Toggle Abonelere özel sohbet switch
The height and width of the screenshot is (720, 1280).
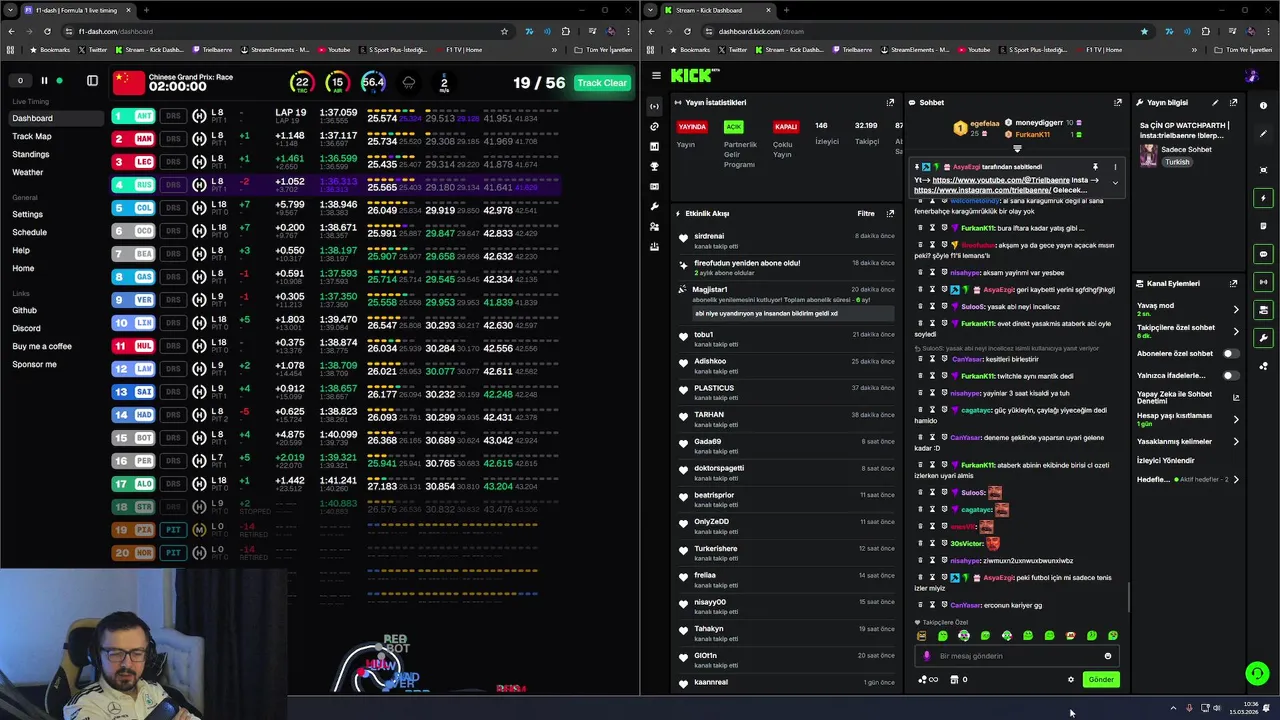[x=1230, y=354]
